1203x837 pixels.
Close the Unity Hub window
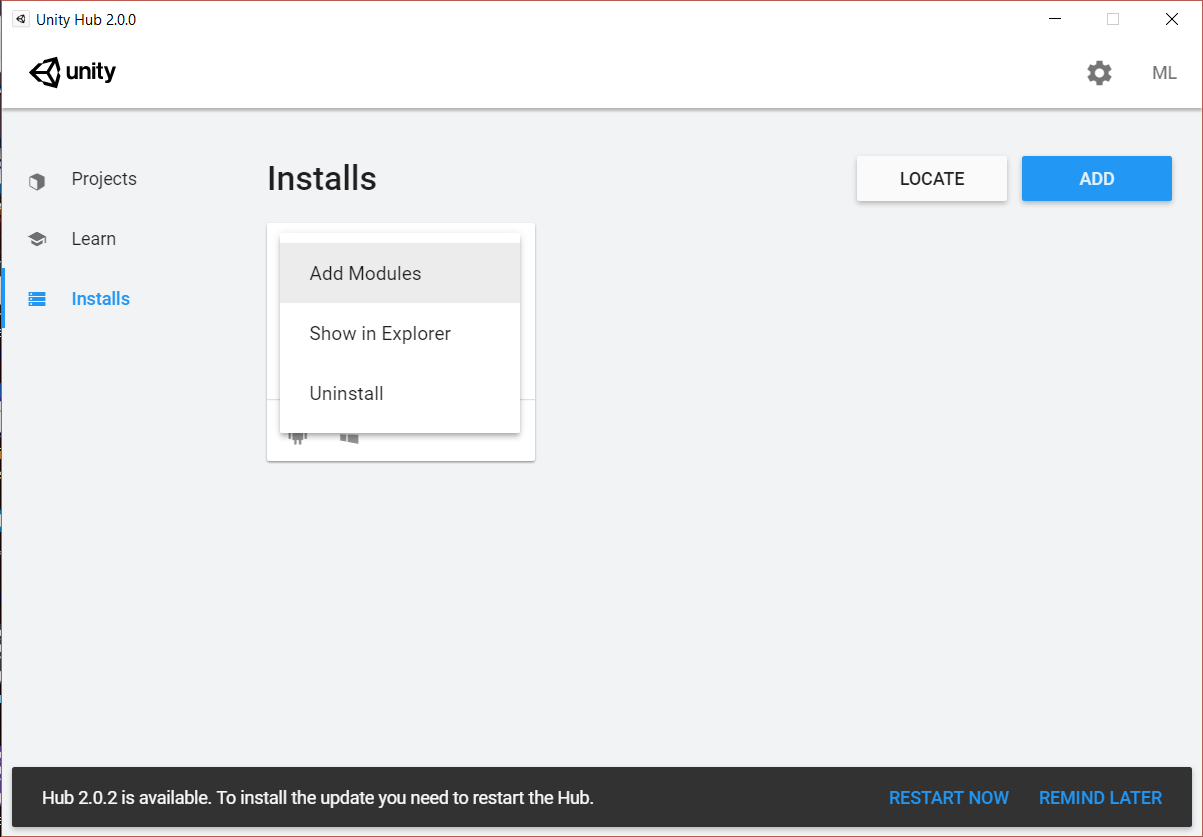[1171, 19]
